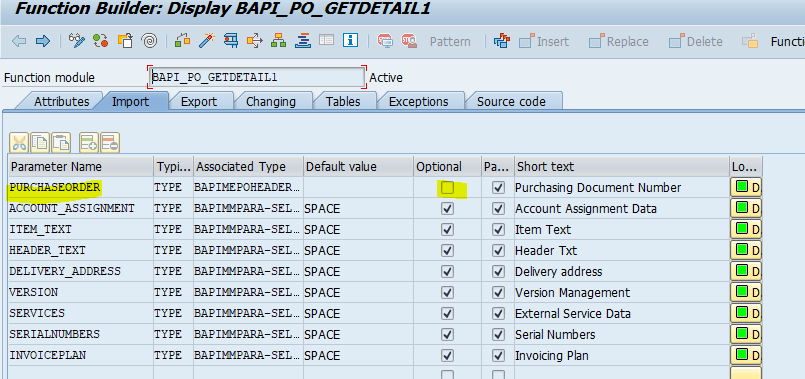Untick Optional checkbox for ACCOUNT_ASSIGNMENT
The image size is (805, 379).
tap(448, 209)
